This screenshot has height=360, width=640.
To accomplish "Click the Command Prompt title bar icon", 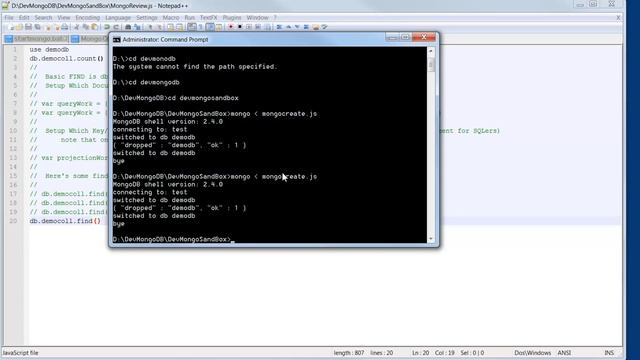I will 117,40.
